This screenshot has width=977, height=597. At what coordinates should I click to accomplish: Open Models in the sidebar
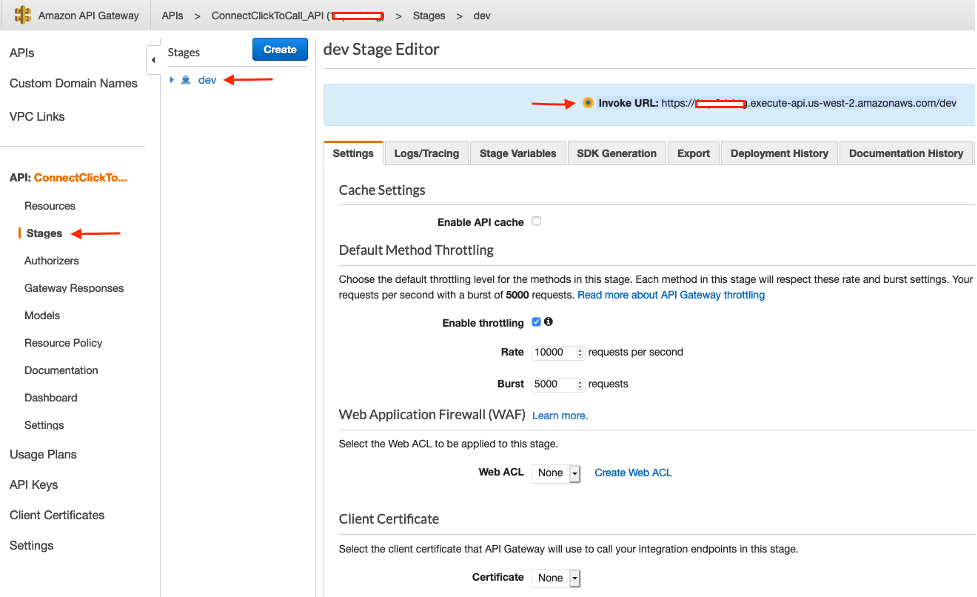(42, 315)
